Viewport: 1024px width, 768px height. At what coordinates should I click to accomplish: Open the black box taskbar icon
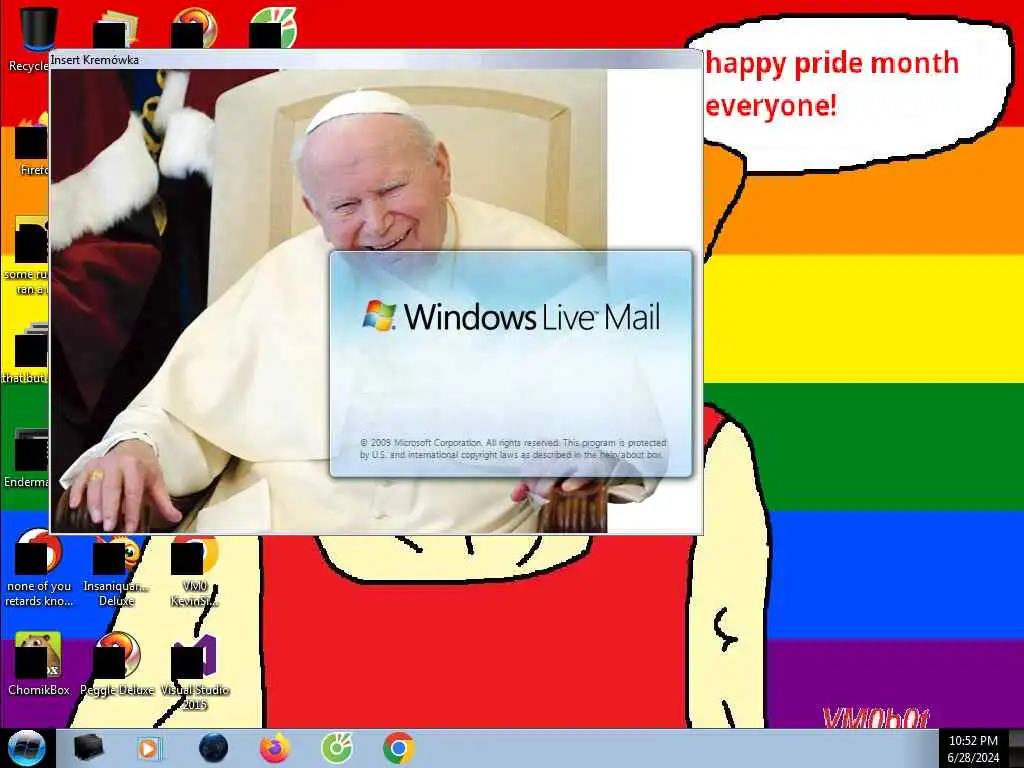click(x=88, y=748)
